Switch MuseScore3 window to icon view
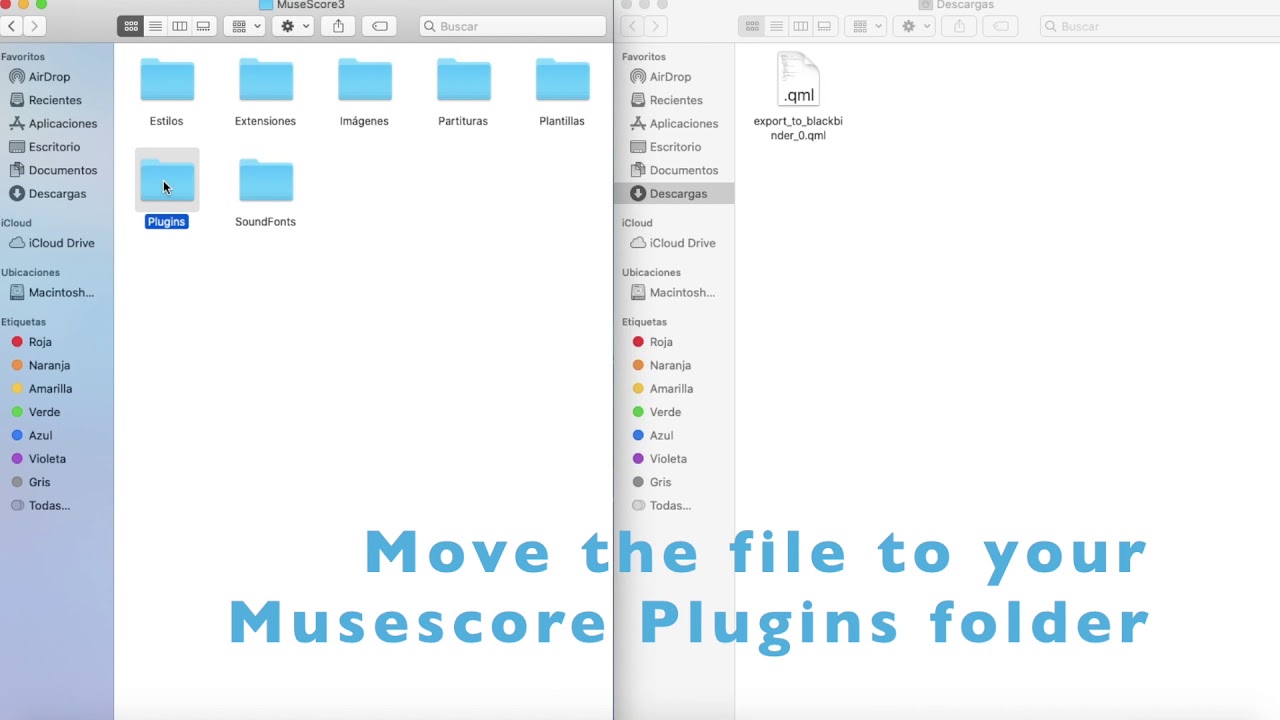1280x720 pixels. tap(131, 26)
